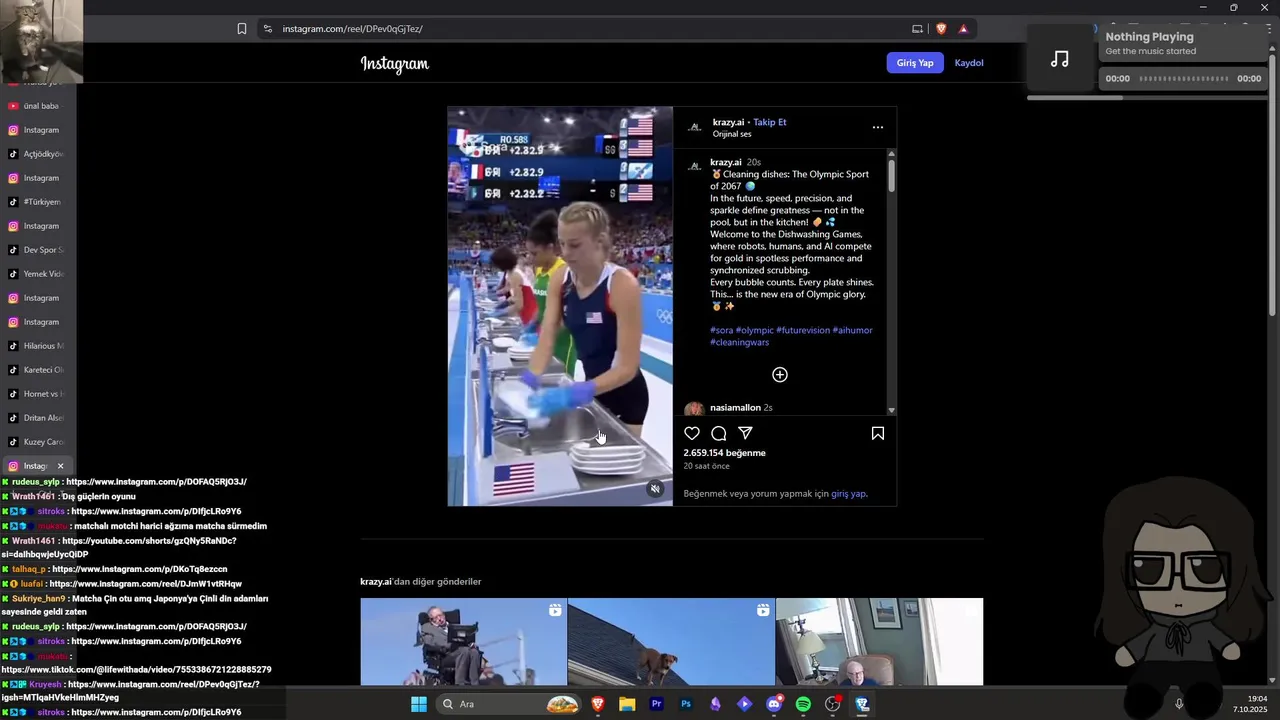
Task: View site information icon beside the URL
Action: [267, 29]
